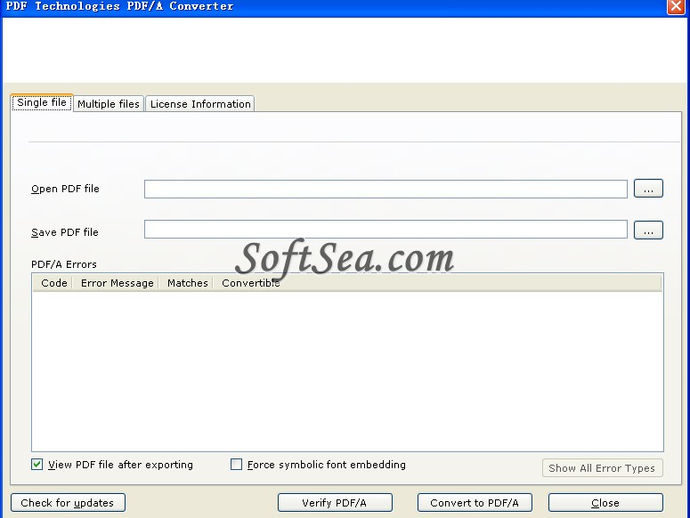Browse for the Save PDF file location

pos(648,230)
